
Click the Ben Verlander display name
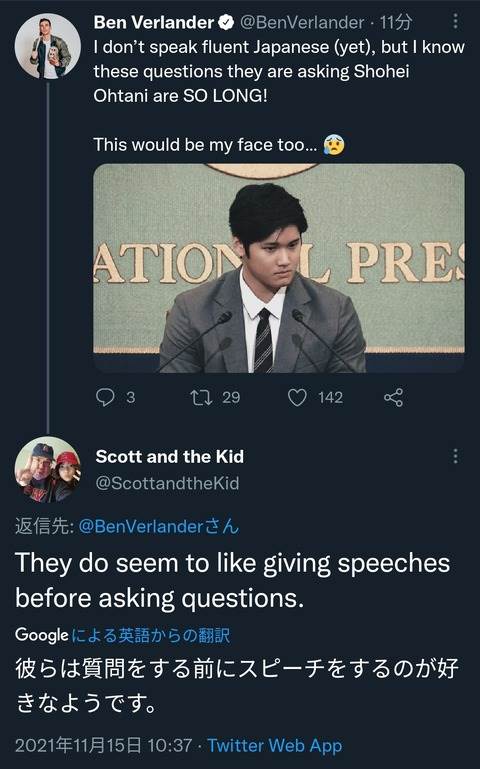click(153, 23)
